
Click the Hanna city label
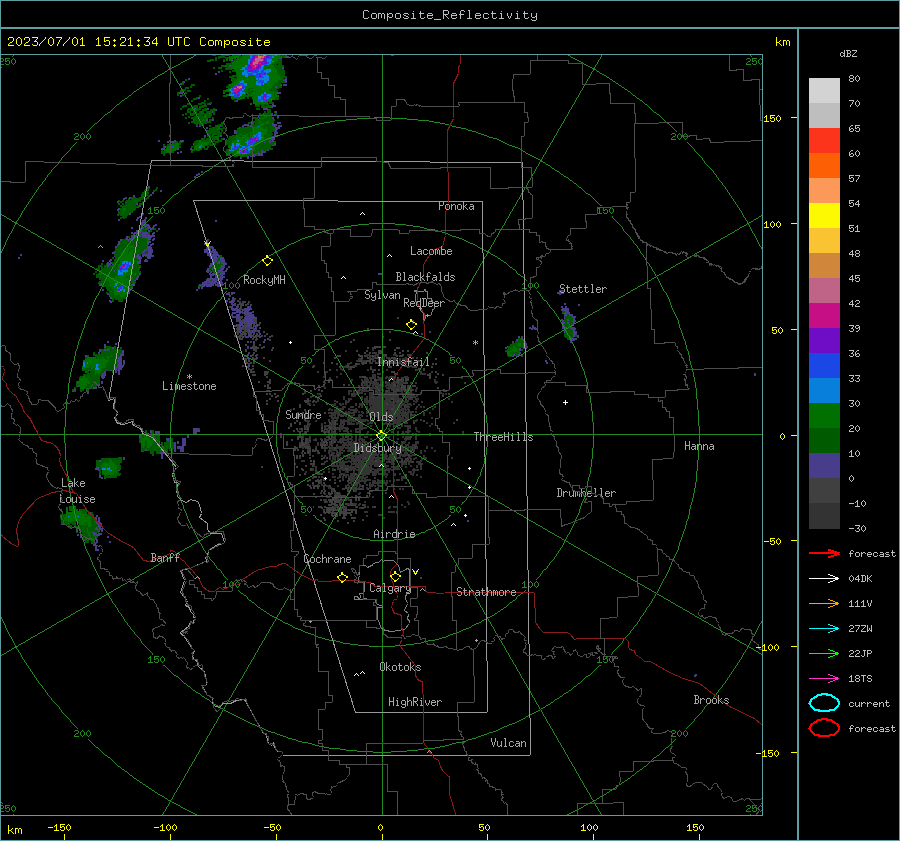(x=699, y=446)
